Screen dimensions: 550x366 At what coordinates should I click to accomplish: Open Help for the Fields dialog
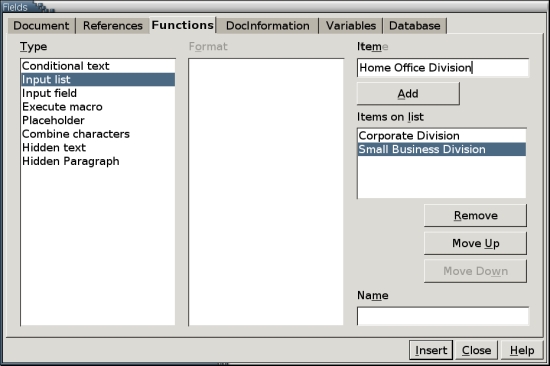pos(522,350)
